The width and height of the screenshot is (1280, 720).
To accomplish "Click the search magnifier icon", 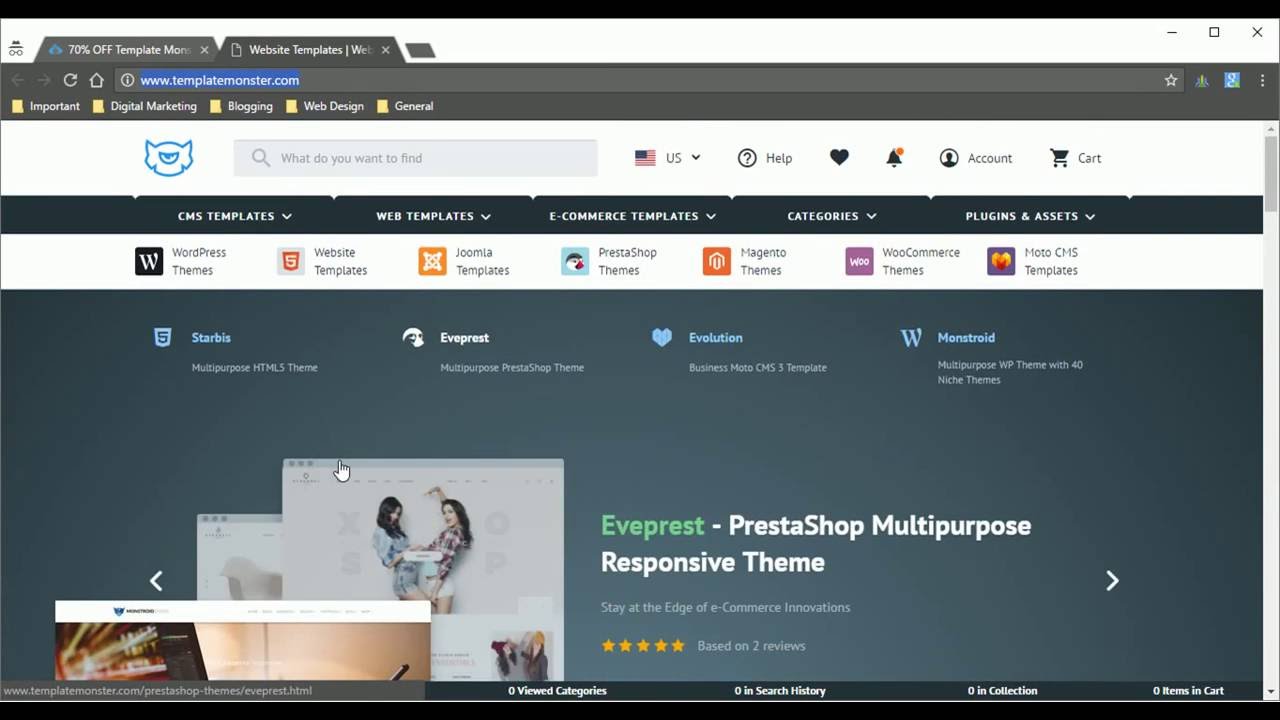I will [x=261, y=158].
